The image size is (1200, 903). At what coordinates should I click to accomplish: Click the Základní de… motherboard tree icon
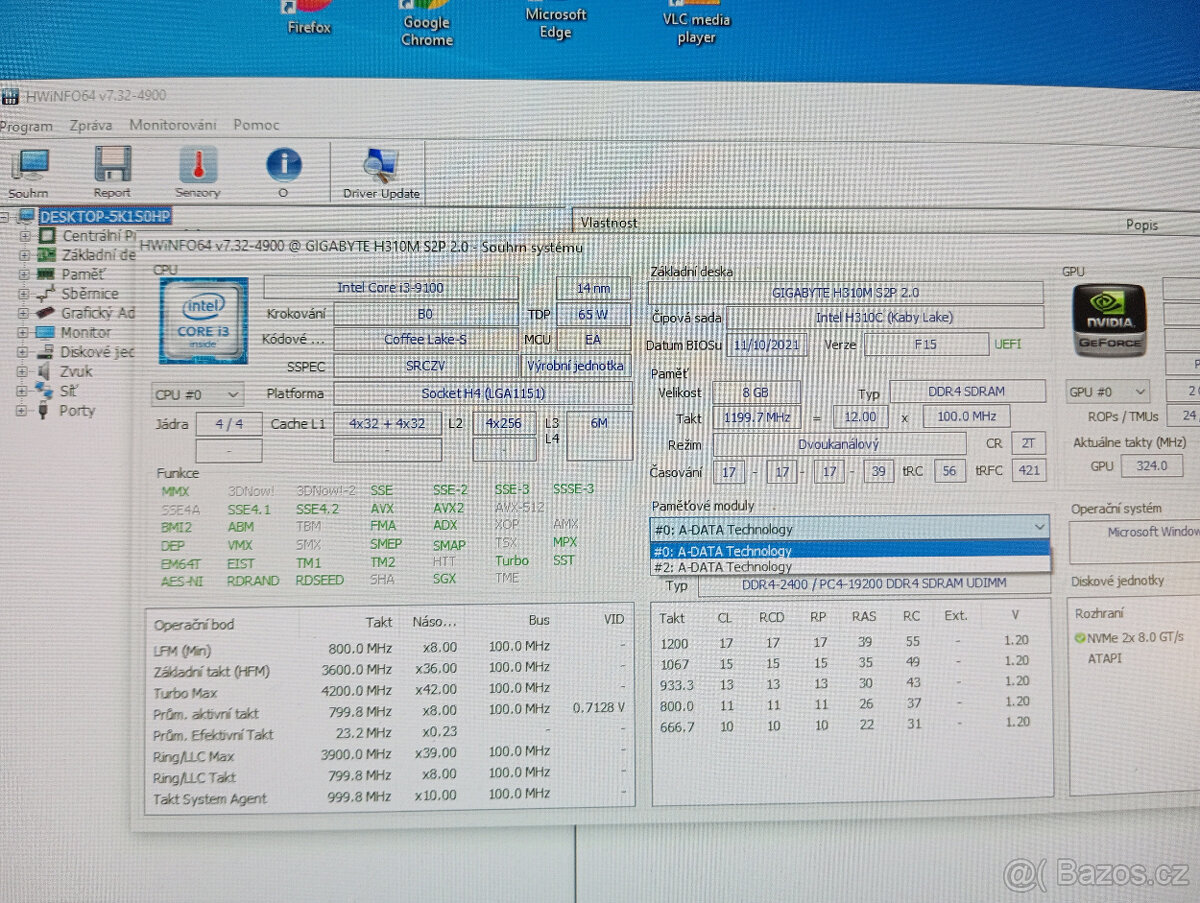click(x=46, y=255)
